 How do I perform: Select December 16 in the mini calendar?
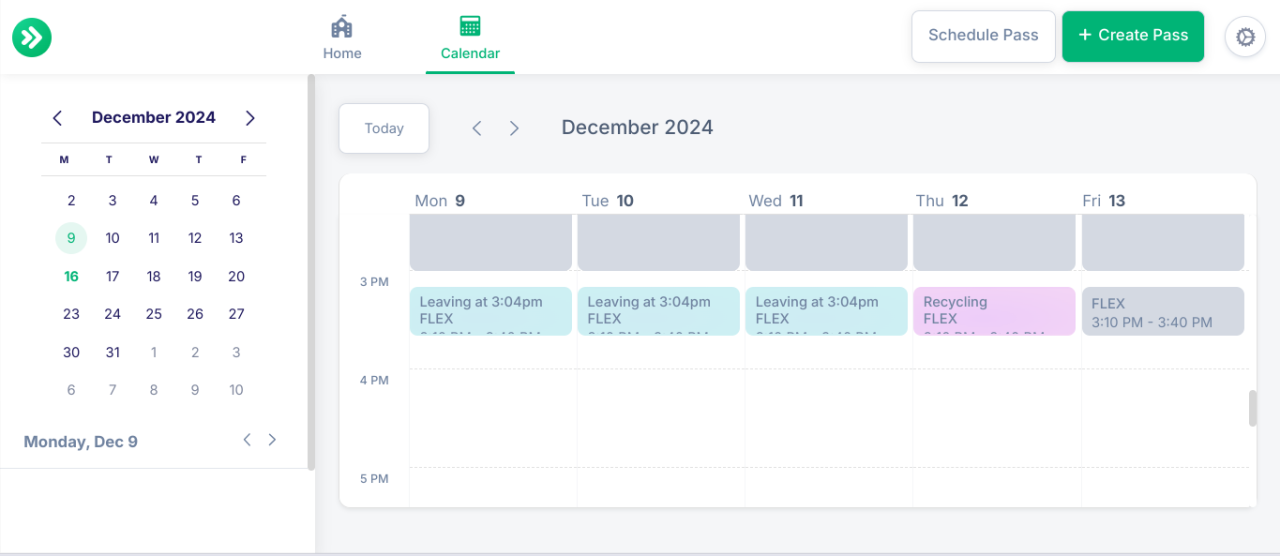click(71, 277)
